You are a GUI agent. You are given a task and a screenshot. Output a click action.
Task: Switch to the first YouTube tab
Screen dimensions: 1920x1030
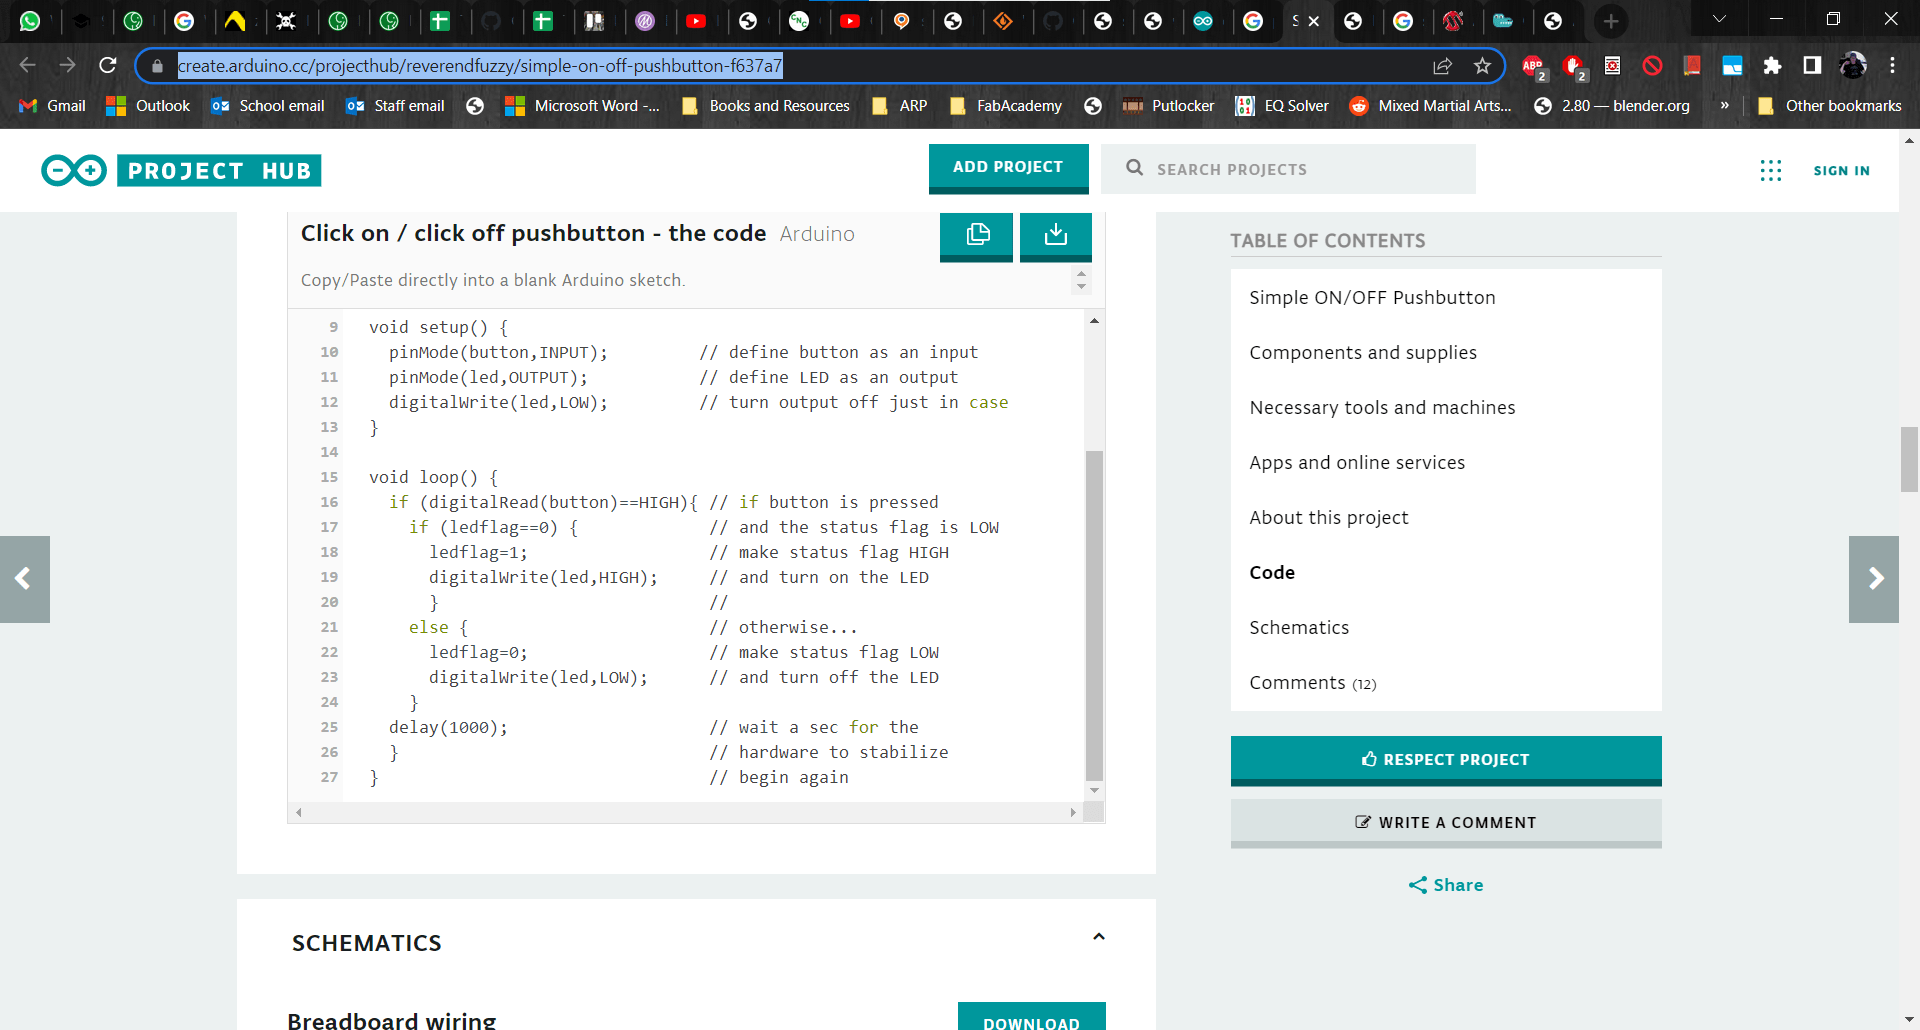[x=697, y=21]
